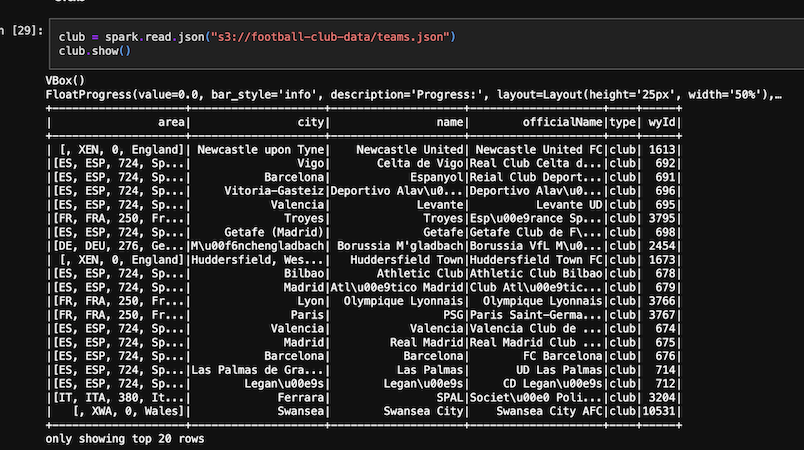This screenshot has height=450, width=804.
Task: Click 'Esp\u00e9rance Sp...' cell
Action: pyautogui.click(x=536, y=218)
